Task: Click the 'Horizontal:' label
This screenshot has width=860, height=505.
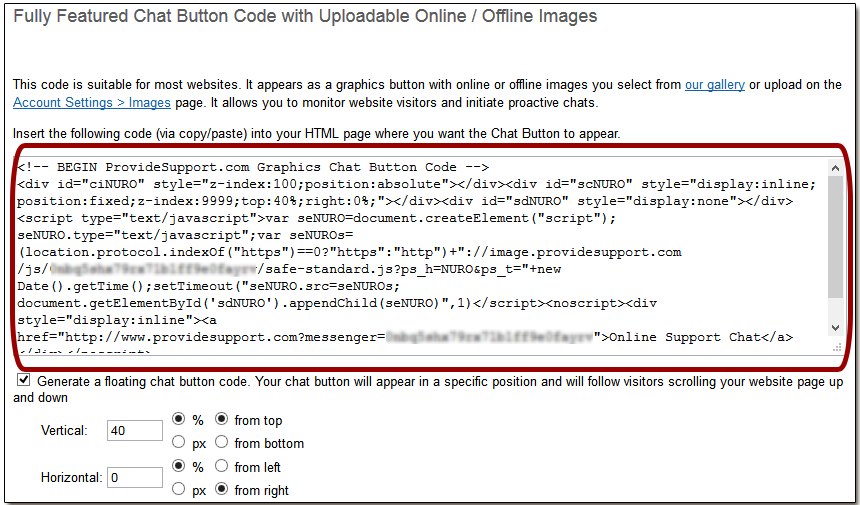Action: click(x=72, y=478)
